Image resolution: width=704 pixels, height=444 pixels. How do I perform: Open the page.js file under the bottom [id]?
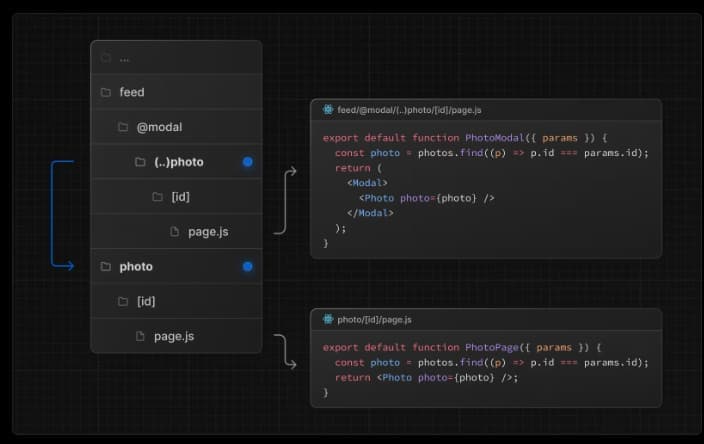pyautogui.click(x=176, y=336)
